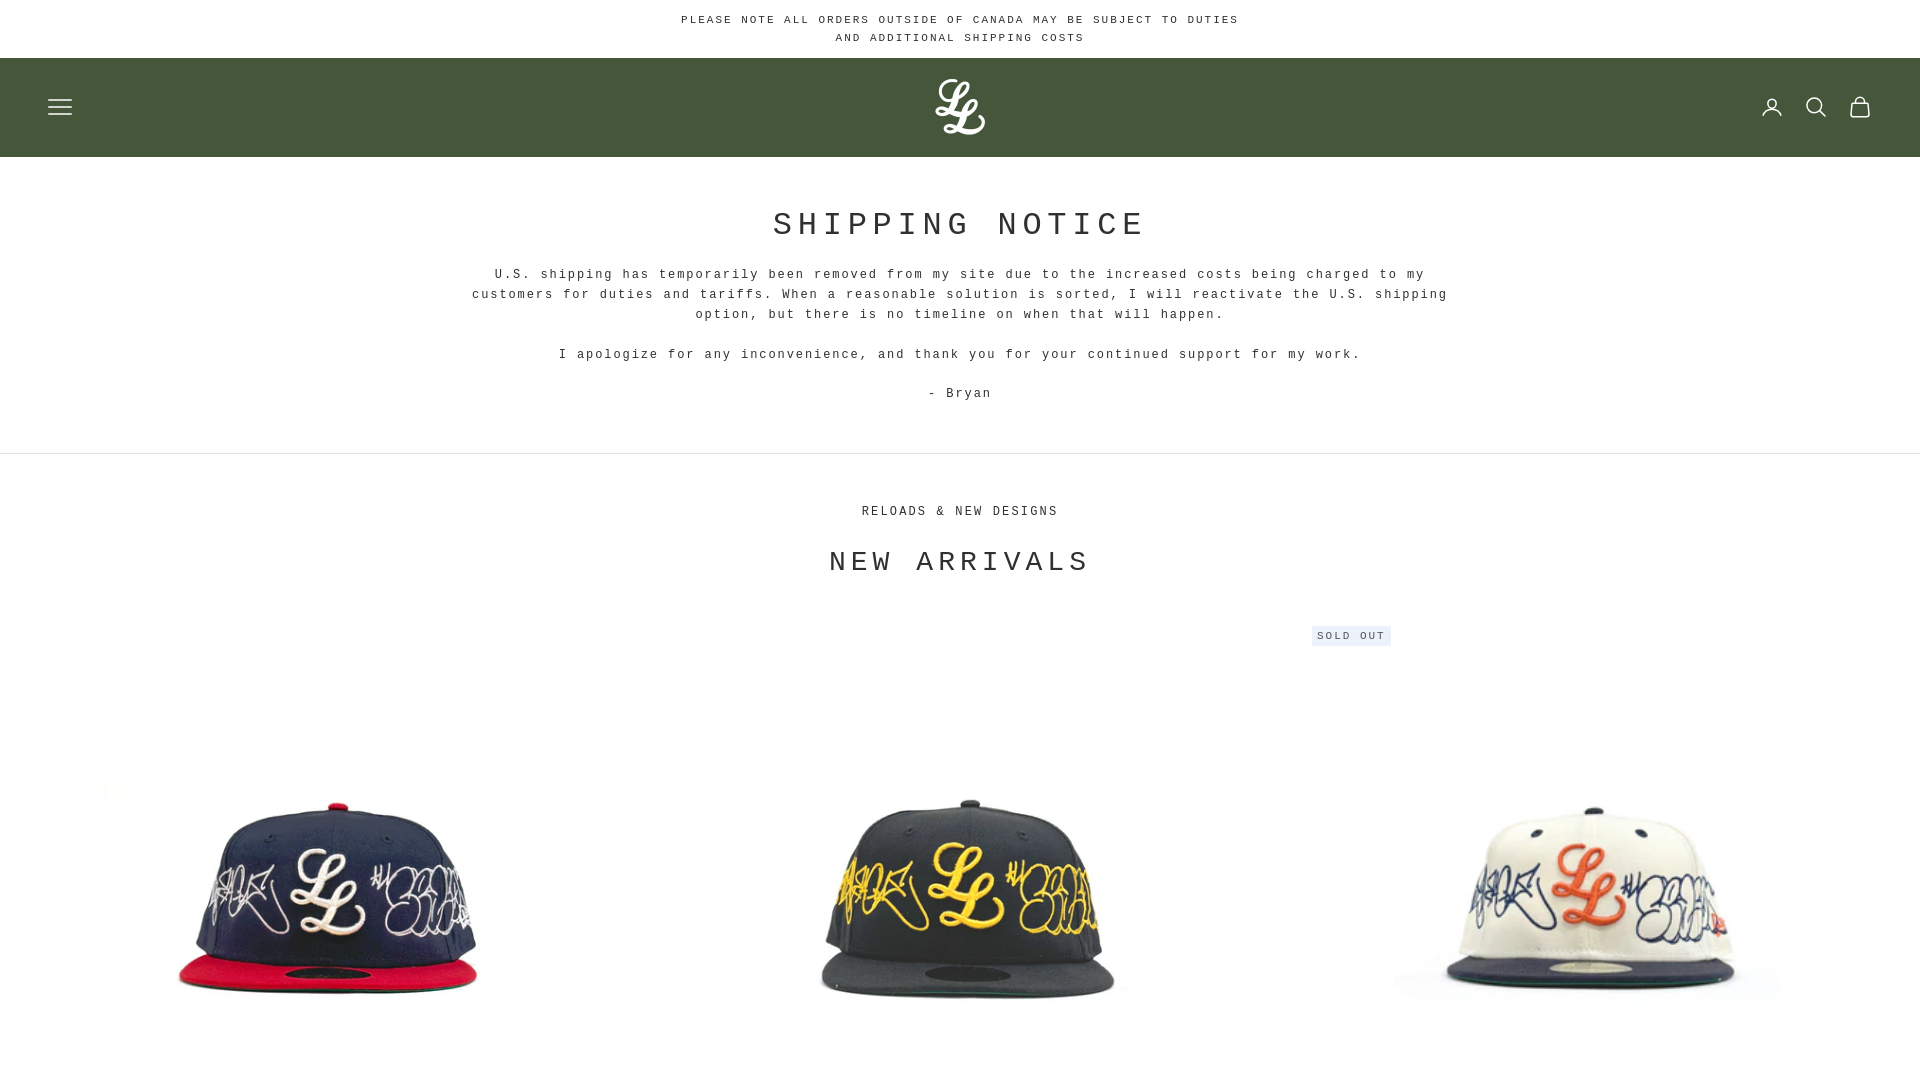The height and width of the screenshot is (1080, 1920).
Task: Open the account login page icon
Action: (x=1772, y=107)
